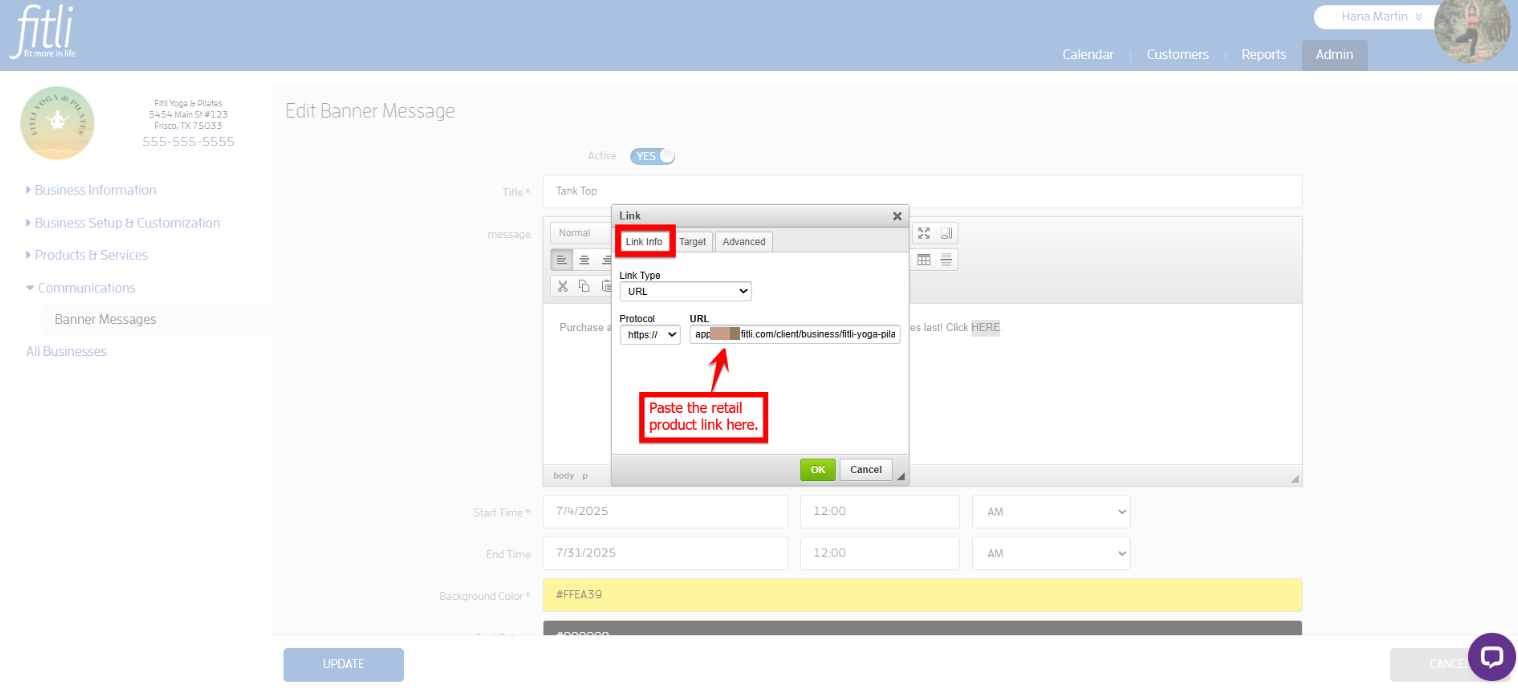Center align text in editor
The height and width of the screenshot is (692, 1518).
(584, 260)
